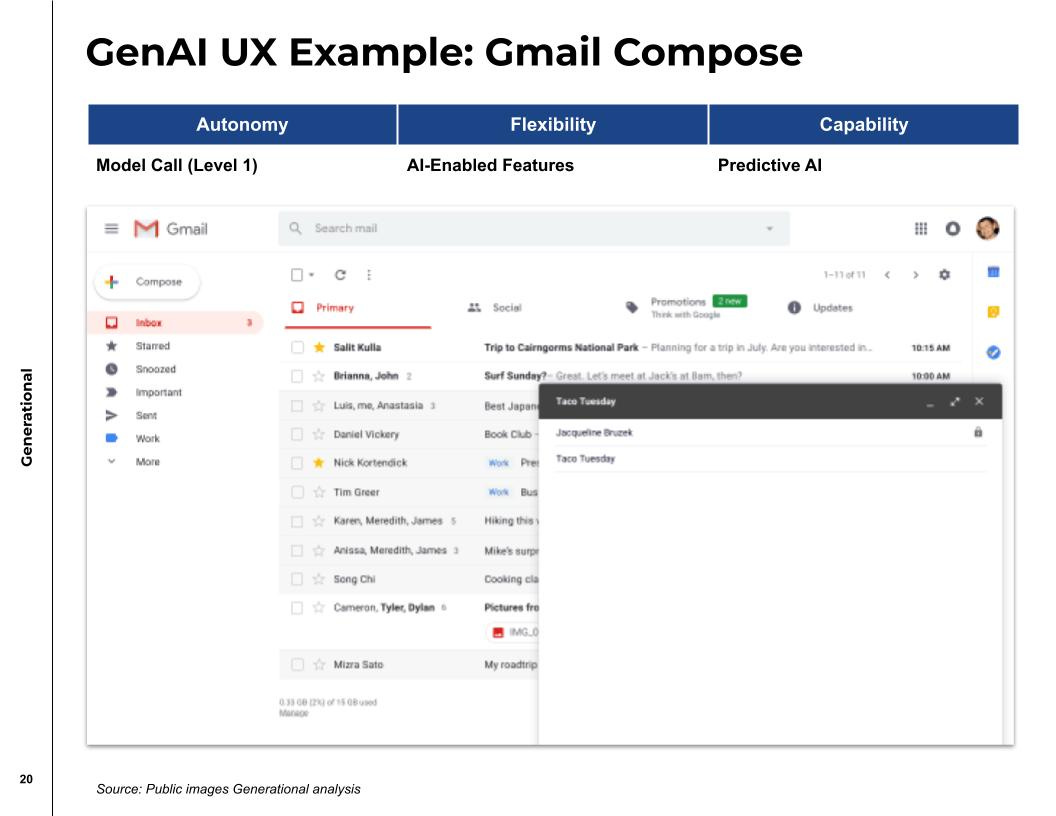Screen dimensions: 1056x816
Task: Toggle the star on Nick Kortendick email
Action: (319, 463)
